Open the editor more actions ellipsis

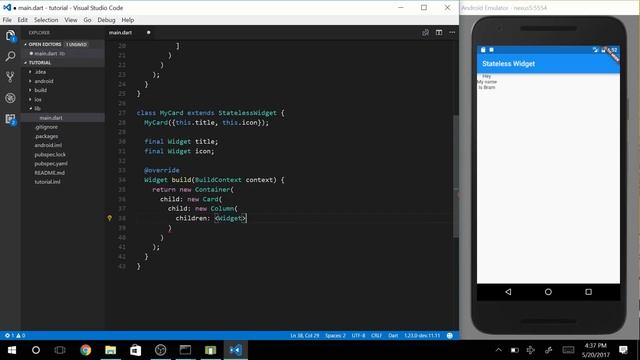(x=452, y=33)
